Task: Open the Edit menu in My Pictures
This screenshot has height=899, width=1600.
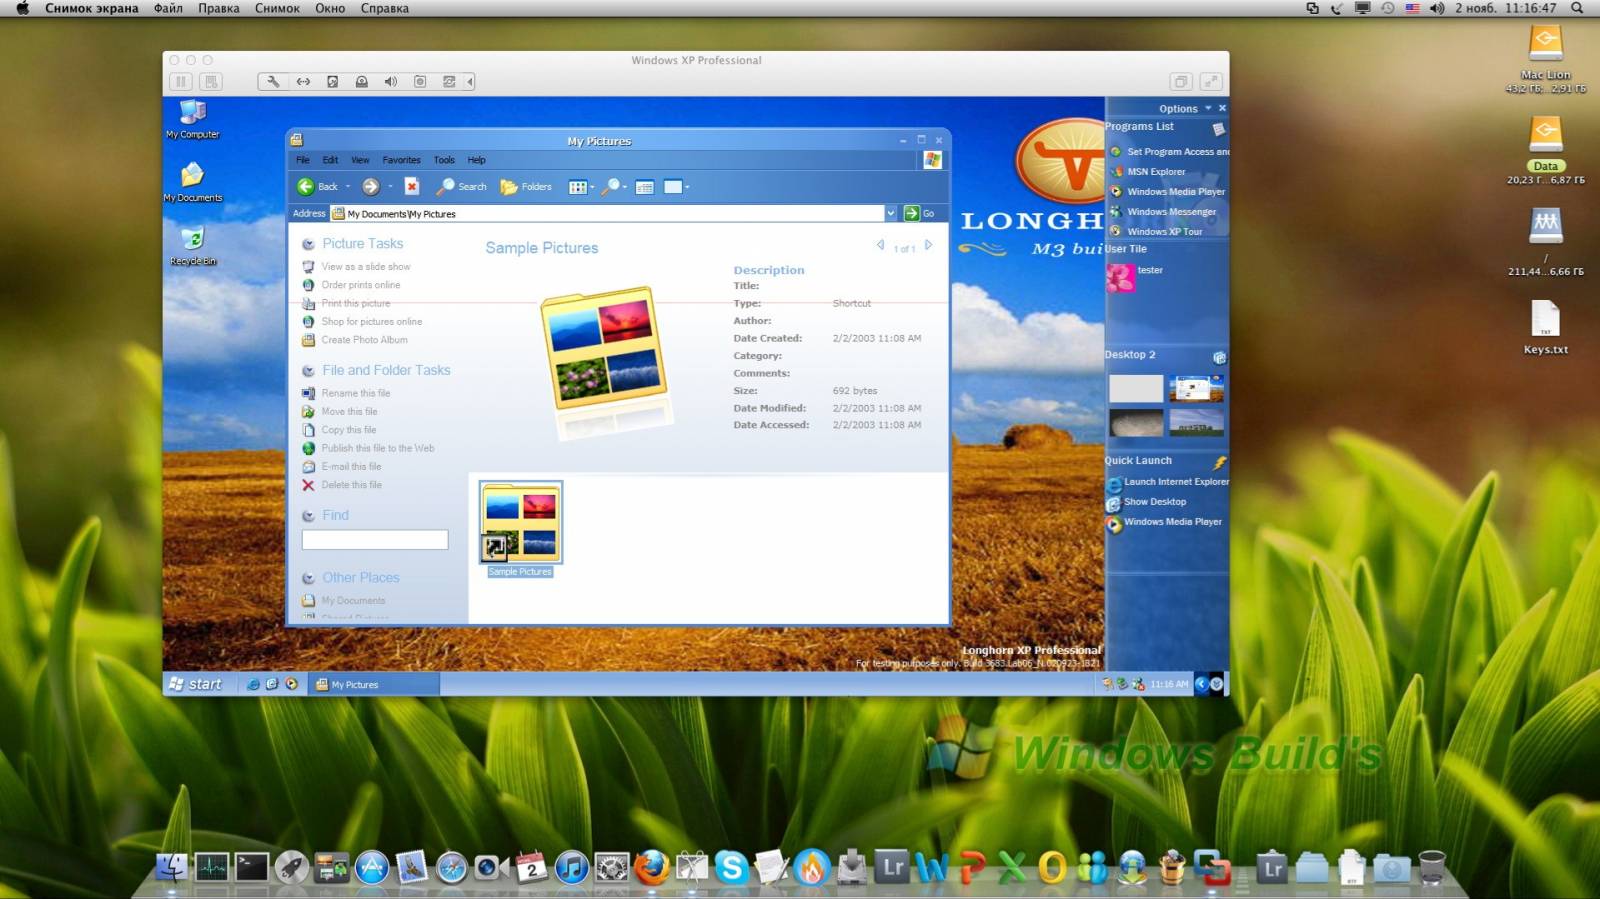Action: click(330, 160)
